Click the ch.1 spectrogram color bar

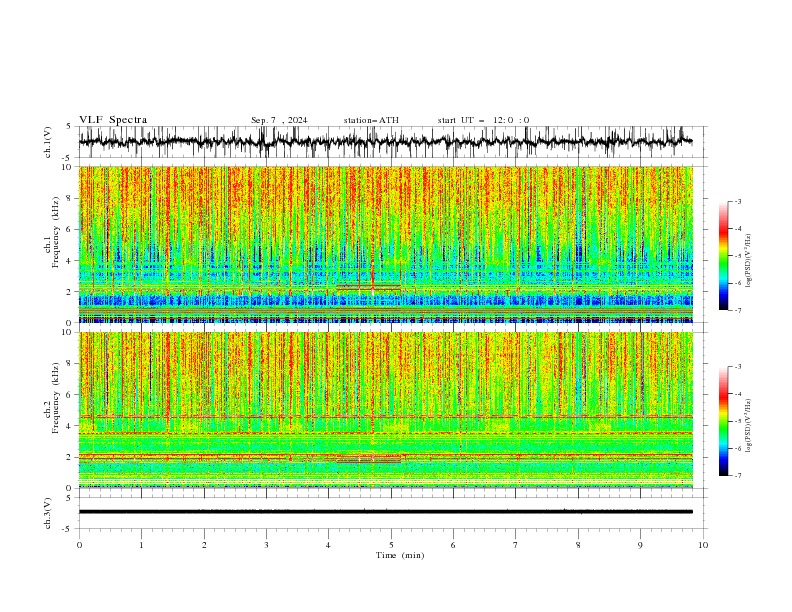coord(723,256)
